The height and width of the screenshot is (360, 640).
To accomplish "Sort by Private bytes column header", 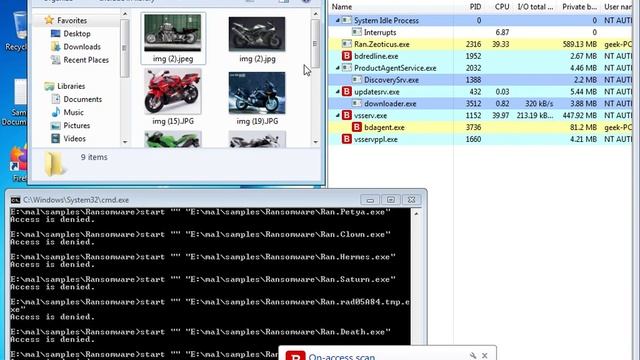I will [579, 7].
